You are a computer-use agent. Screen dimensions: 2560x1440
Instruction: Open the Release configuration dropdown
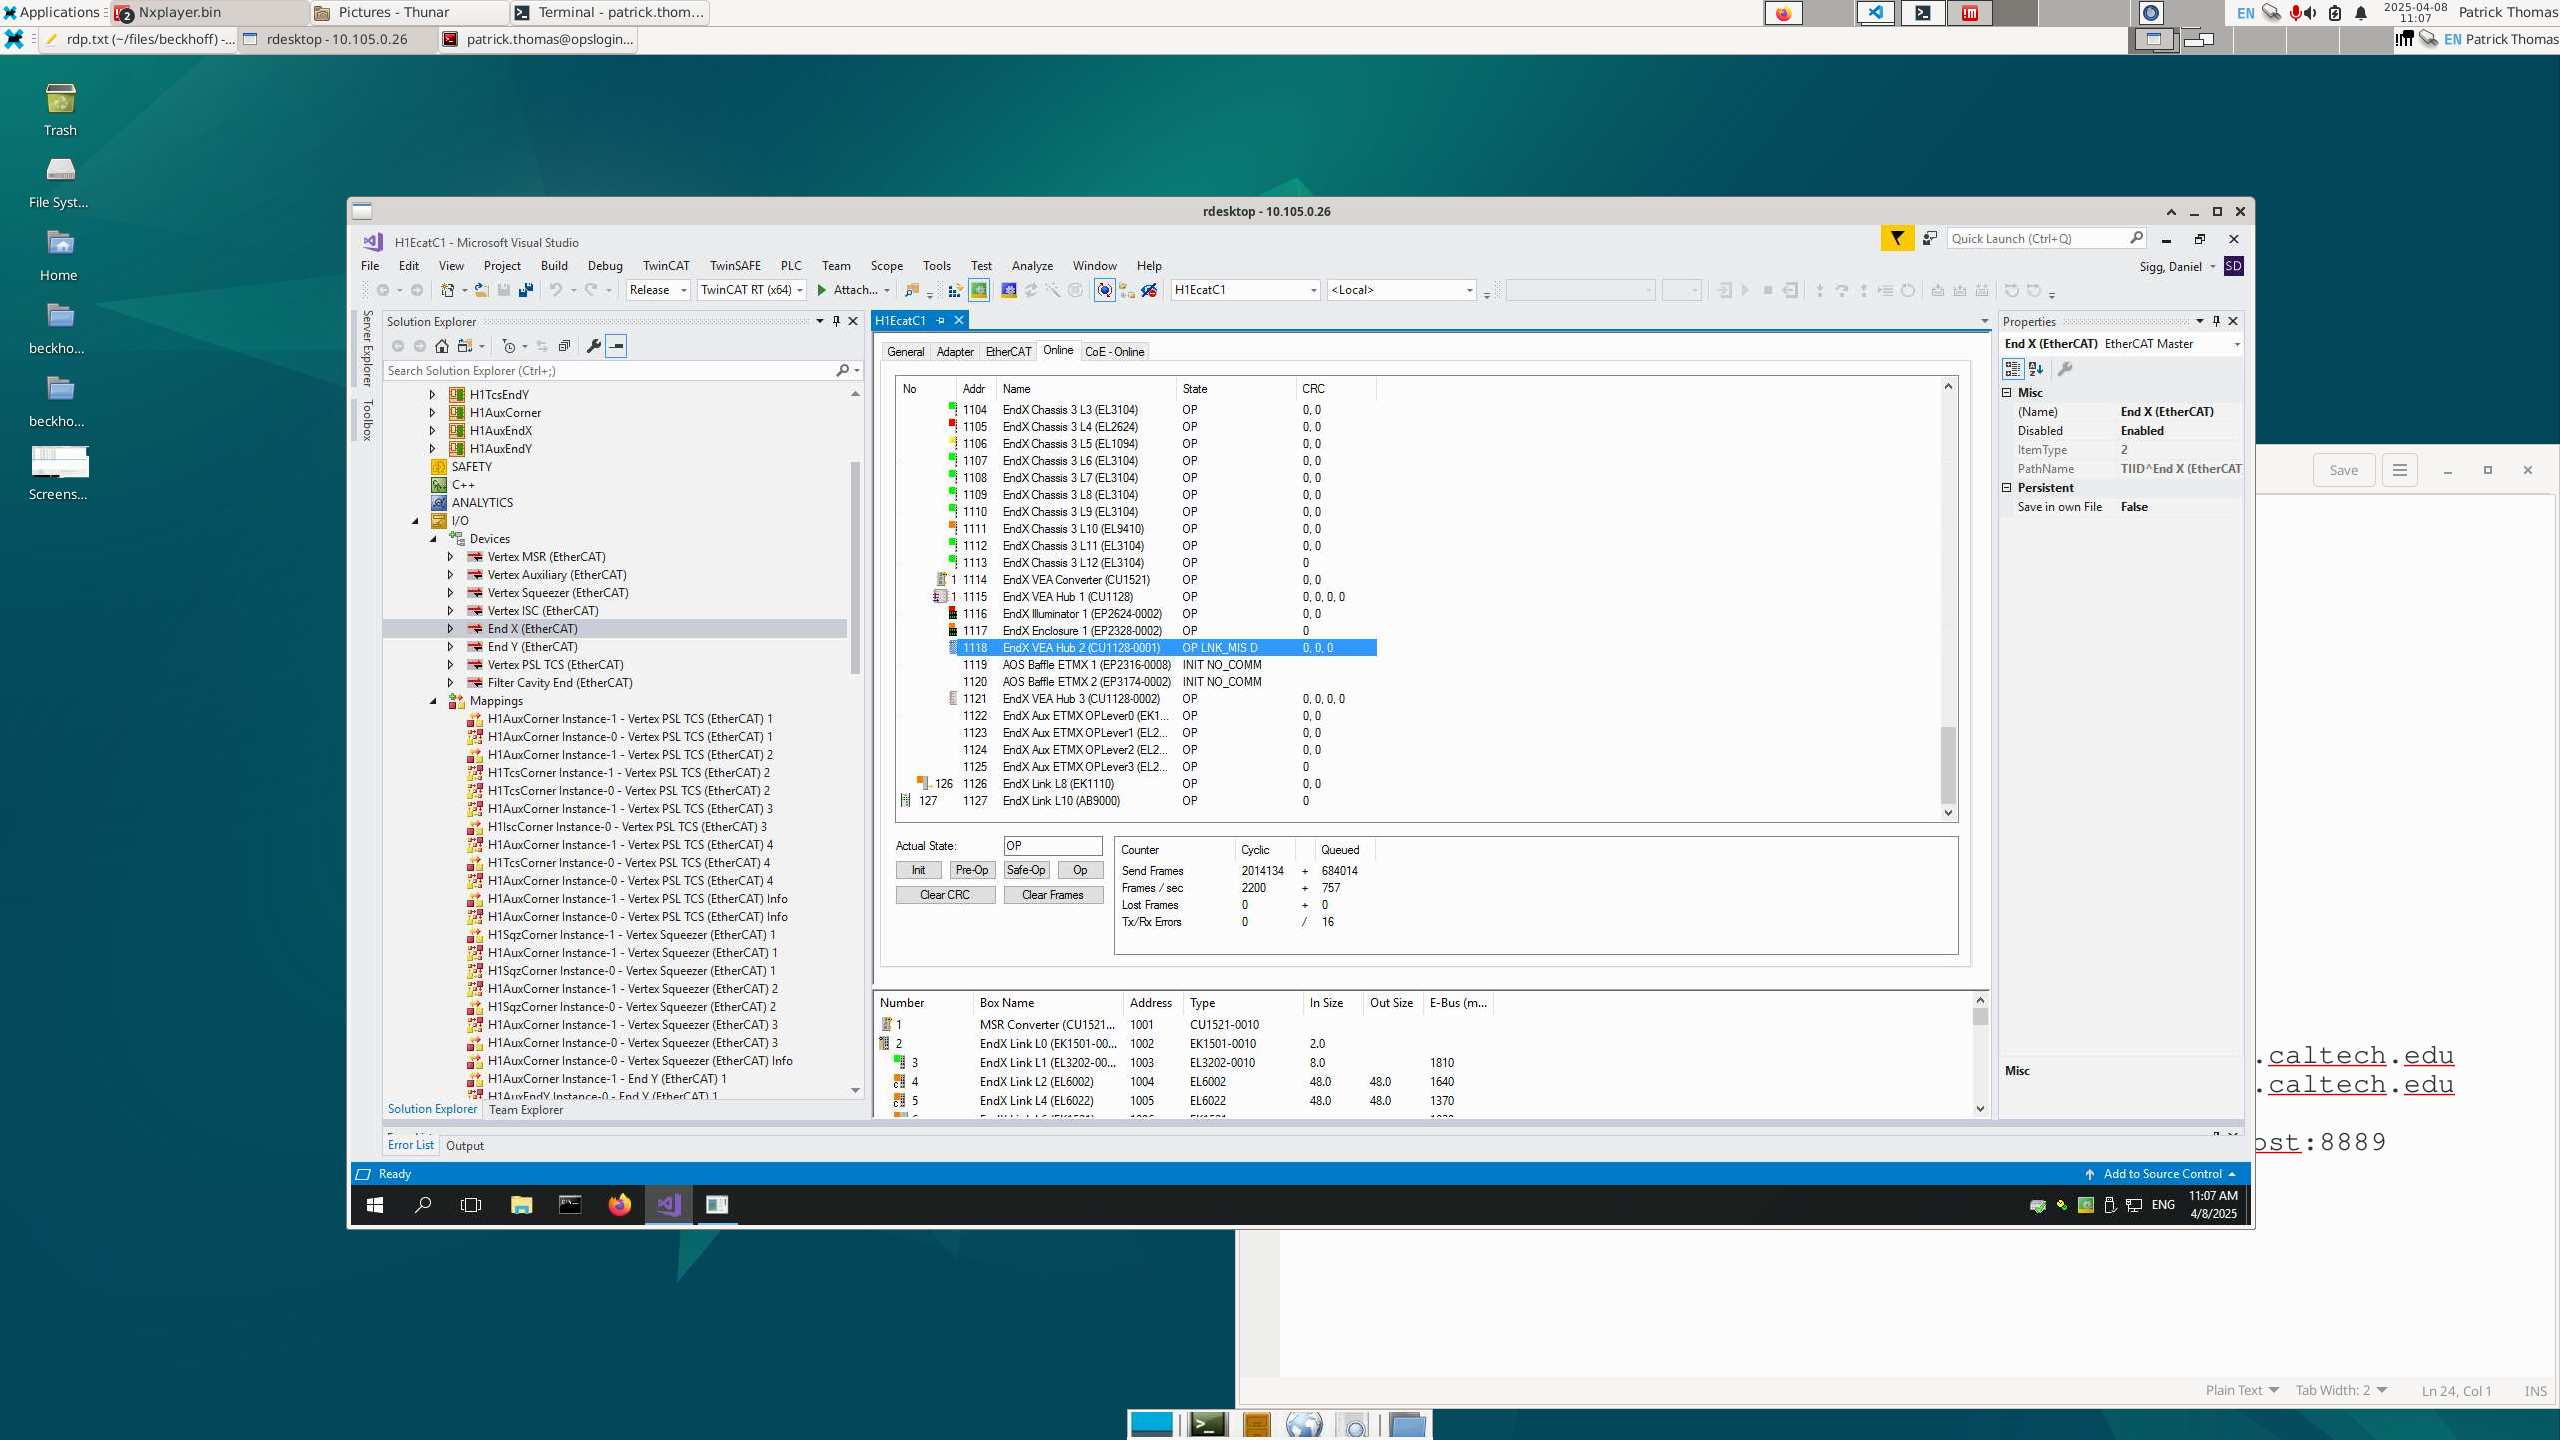click(x=658, y=290)
